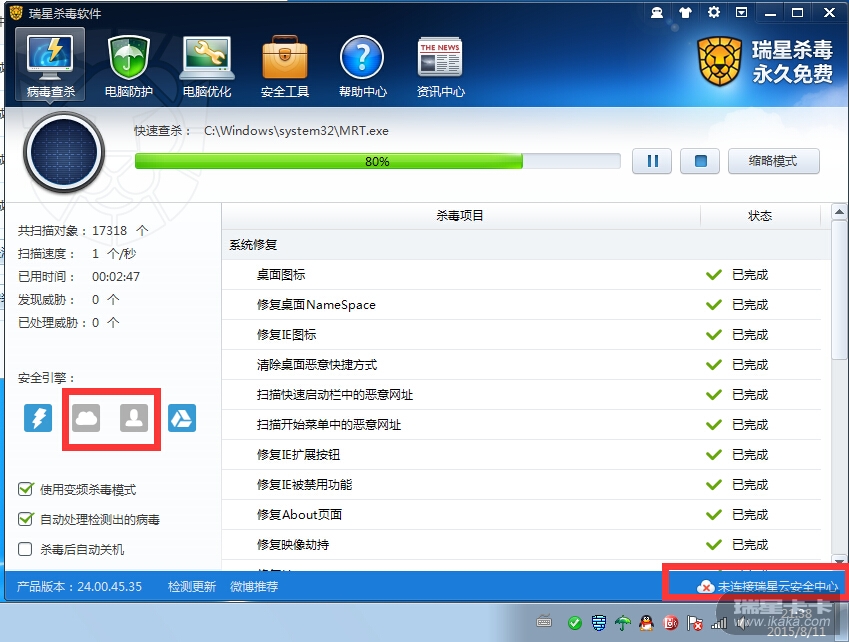Viewport: 849px width, 642px height.
Task: Click the cloud security engine icon
Action: coord(86,418)
